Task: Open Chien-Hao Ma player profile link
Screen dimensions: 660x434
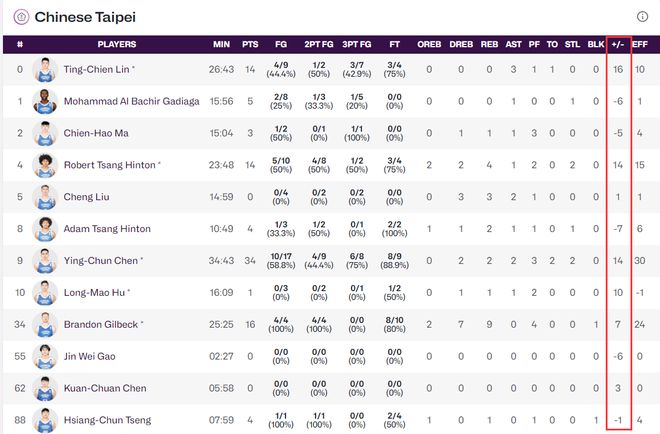Action: 98,133
